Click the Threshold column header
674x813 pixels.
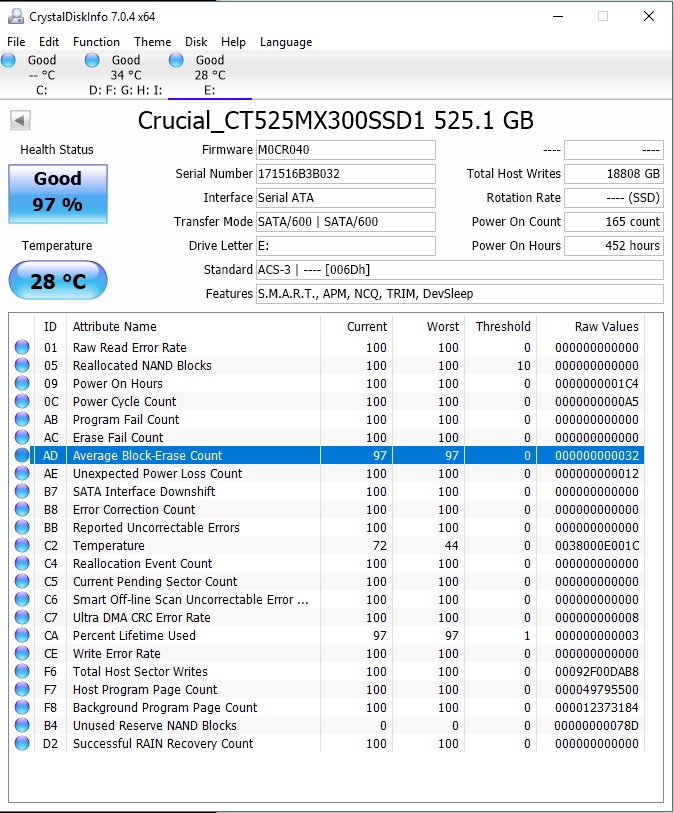pyautogui.click(x=503, y=327)
